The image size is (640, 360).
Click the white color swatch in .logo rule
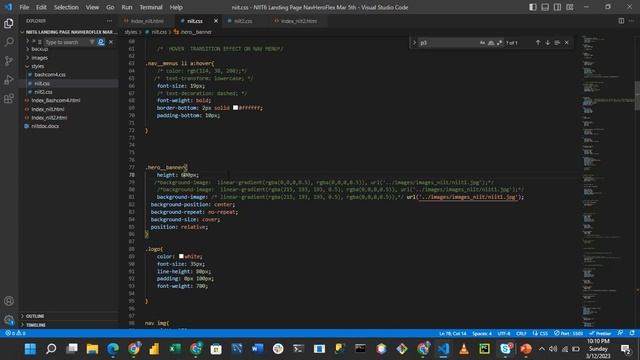[181, 256]
